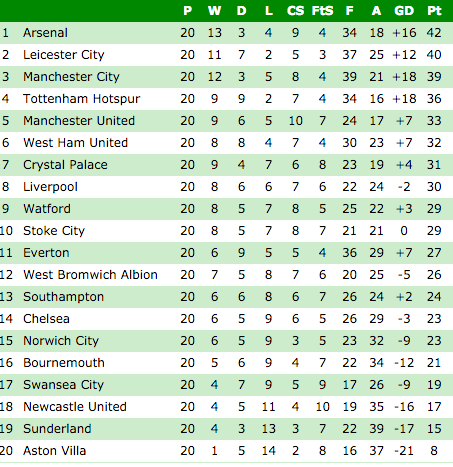Open Manchester United team entry
453x467 pixels.
[79, 121]
